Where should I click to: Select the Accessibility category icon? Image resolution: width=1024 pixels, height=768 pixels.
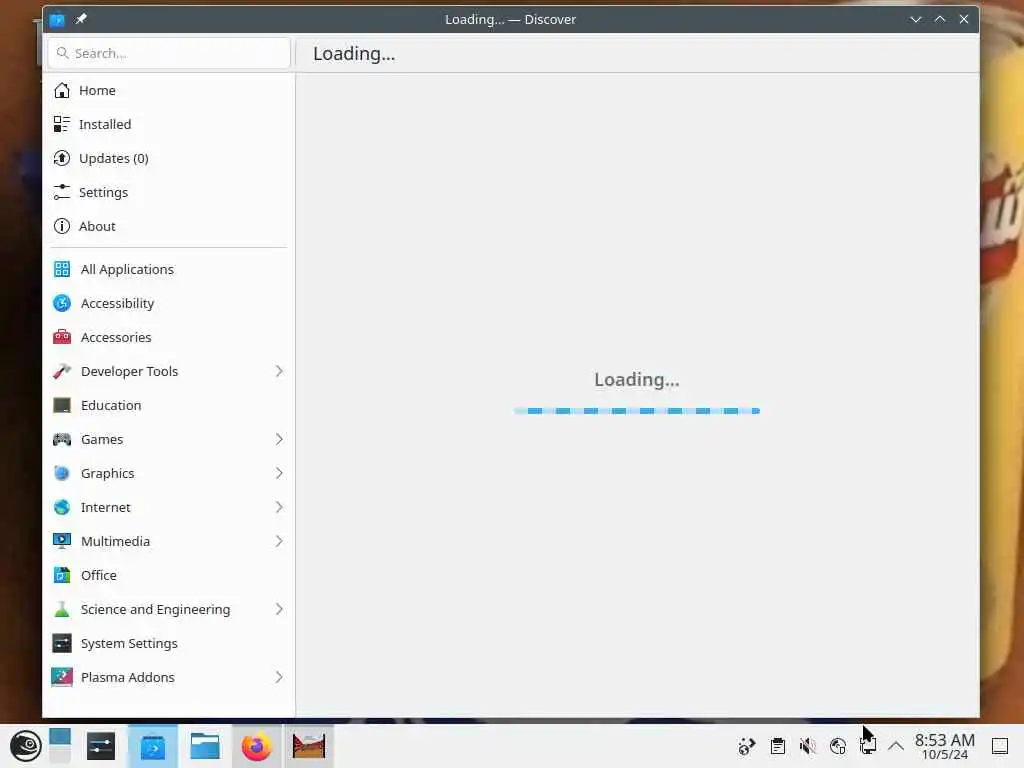coord(61,303)
